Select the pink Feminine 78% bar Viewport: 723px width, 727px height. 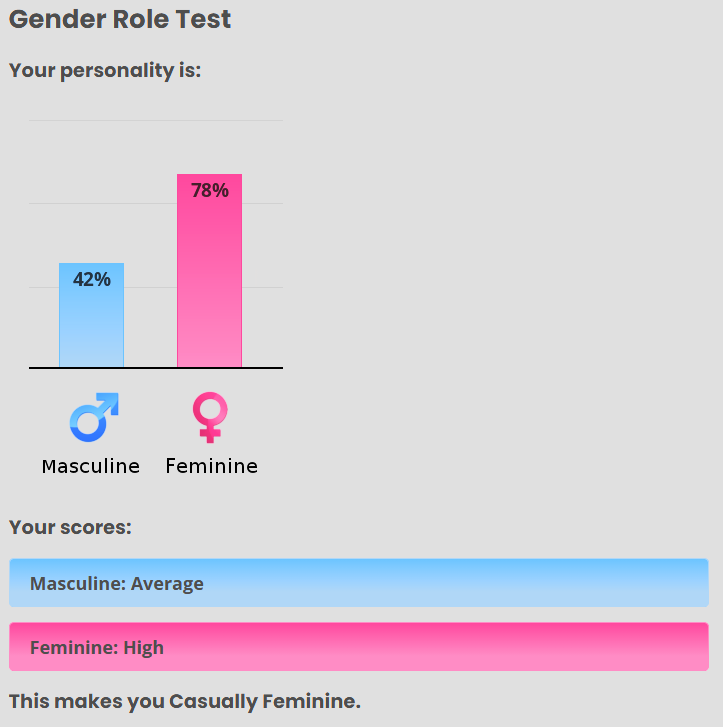pos(210,271)
